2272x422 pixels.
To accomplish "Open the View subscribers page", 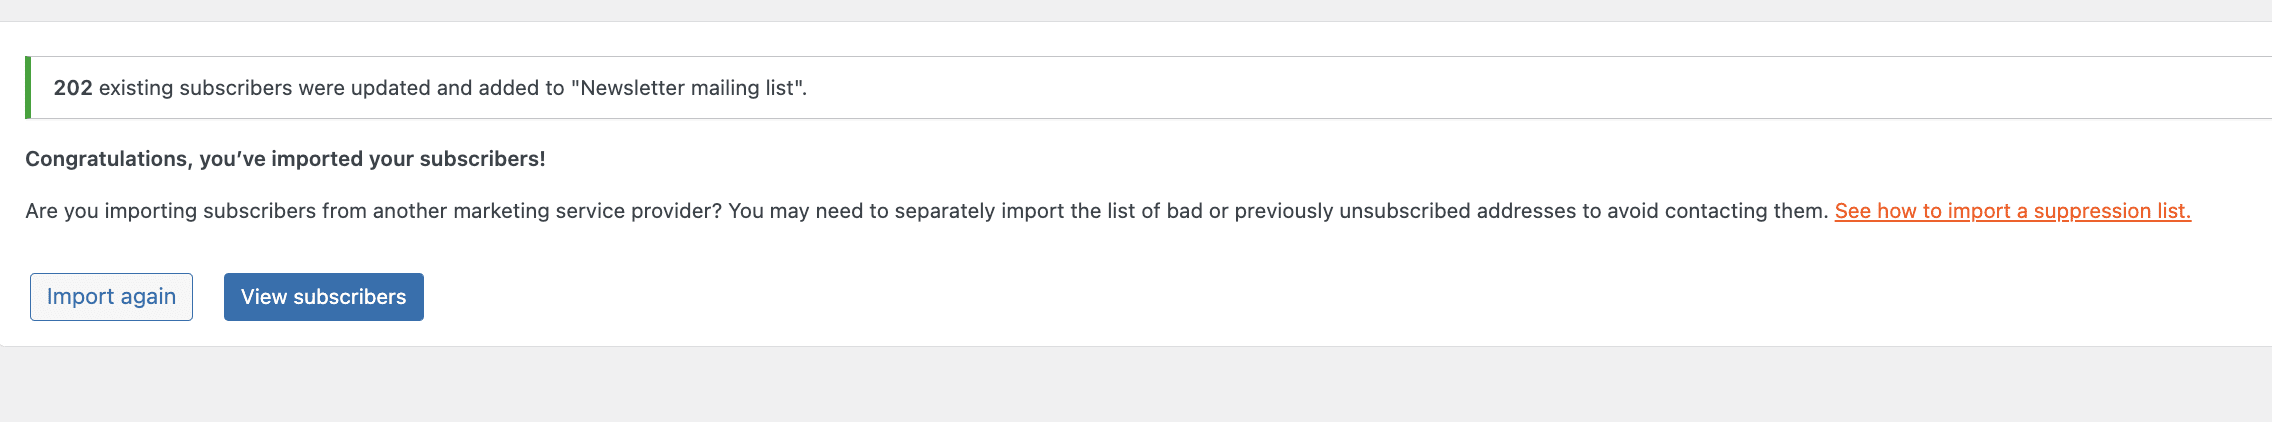I will click(323, 297).
